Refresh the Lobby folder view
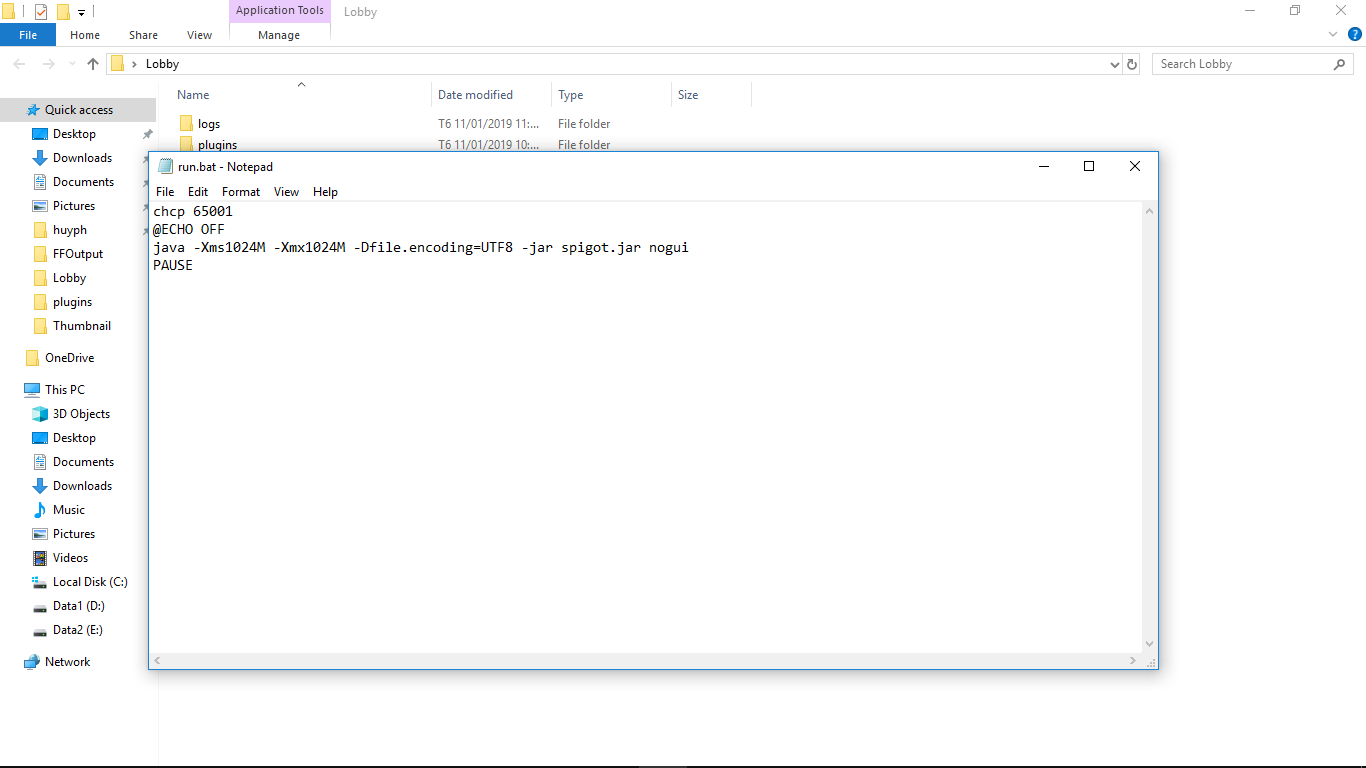The height and width of the screenshot is (768, 1366). pos(1132,64)
